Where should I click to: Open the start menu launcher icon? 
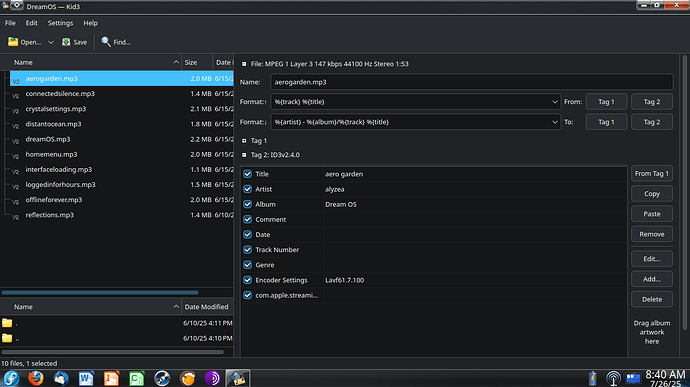11,378
